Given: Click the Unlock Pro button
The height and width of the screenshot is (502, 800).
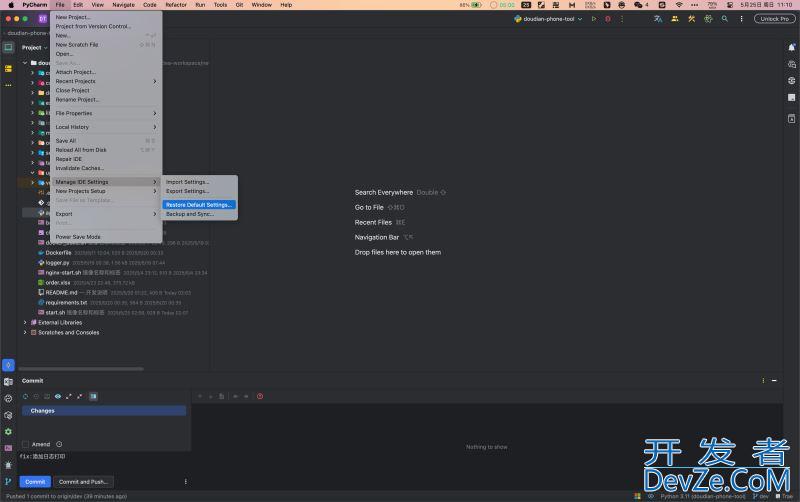Looking at the screenshot, I should pyautogui.click(x=774, y=19).
